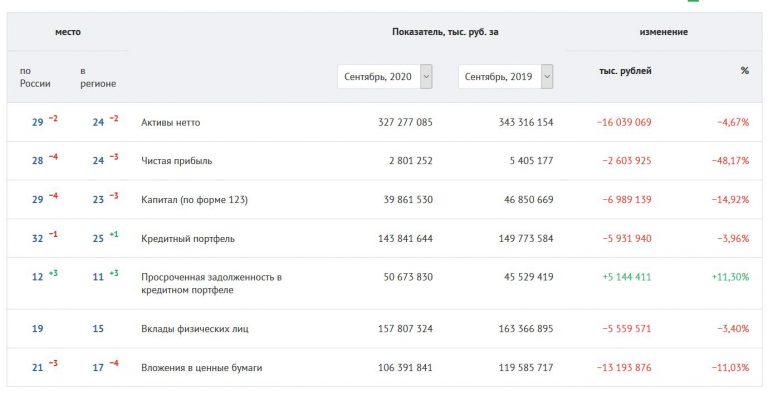Open Кредитный портфель indicator details
This screenshot has height=400, width=768.
(188, 239)
